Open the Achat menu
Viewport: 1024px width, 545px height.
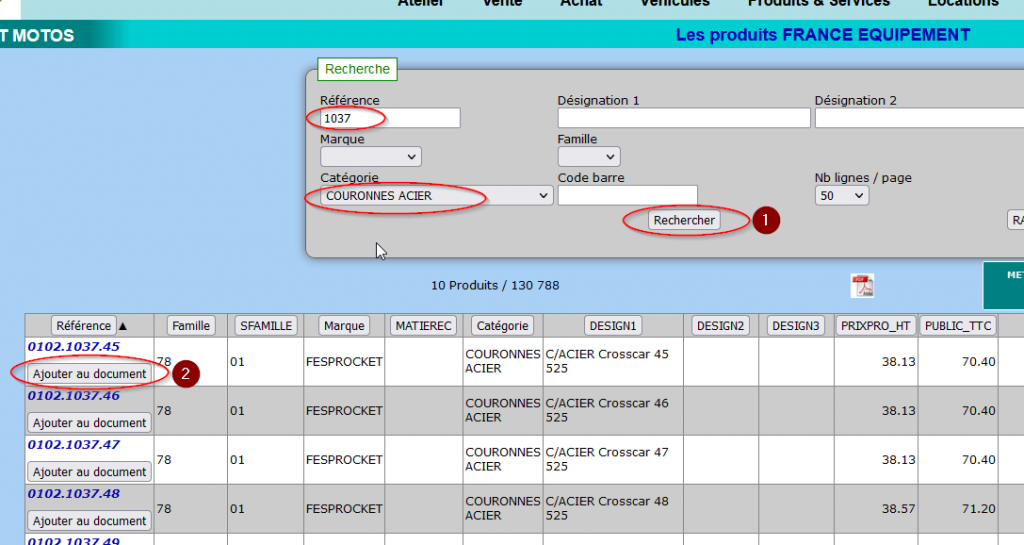click(581, 3)
